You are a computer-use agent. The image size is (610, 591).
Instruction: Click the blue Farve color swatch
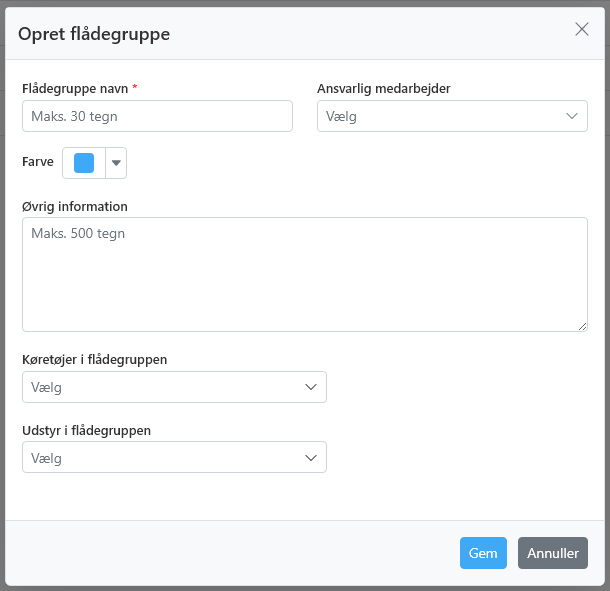(x=84, y=163)
